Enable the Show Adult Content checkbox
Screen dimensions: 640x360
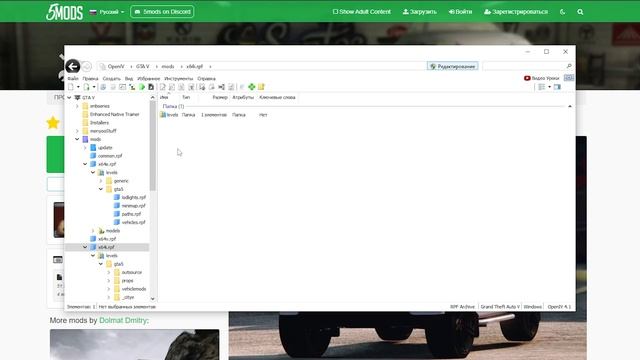point(335,12)
